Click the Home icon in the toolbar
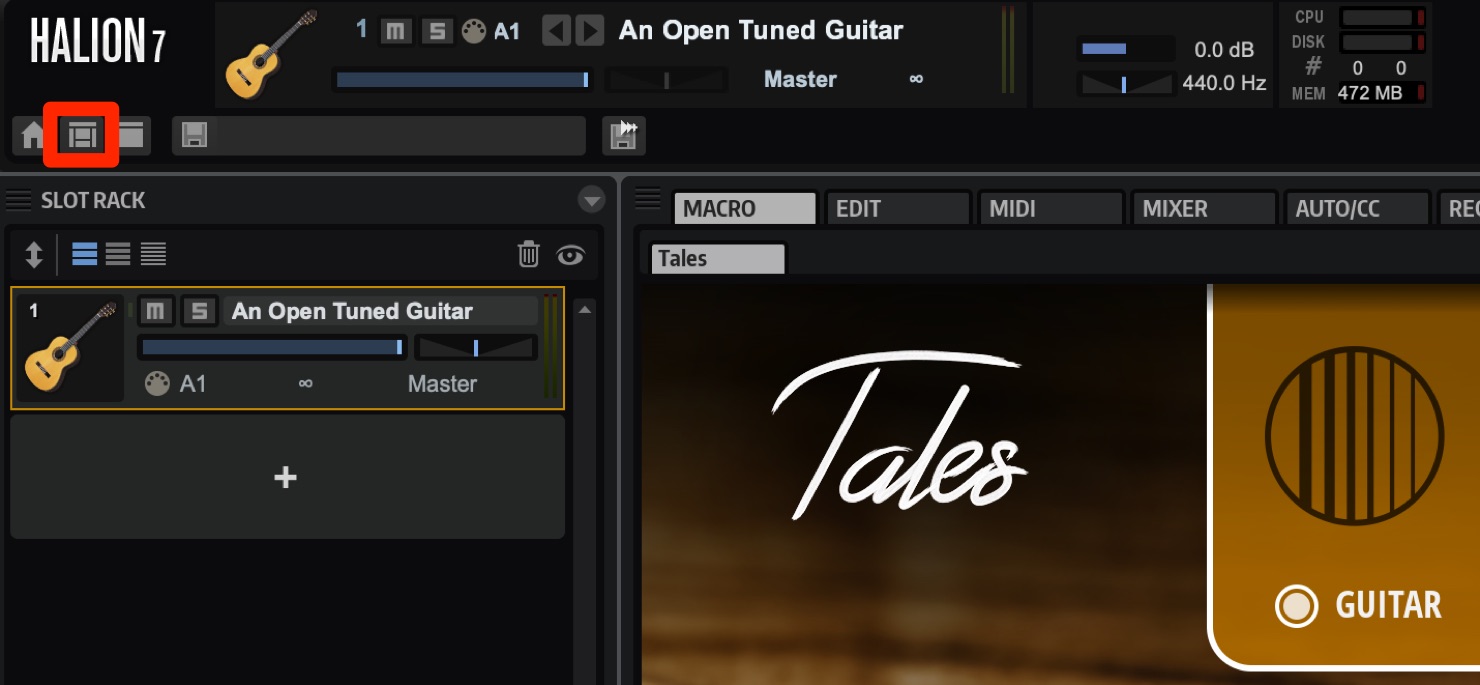Viewport: 1480px width, 685px height. coord(33,135)
